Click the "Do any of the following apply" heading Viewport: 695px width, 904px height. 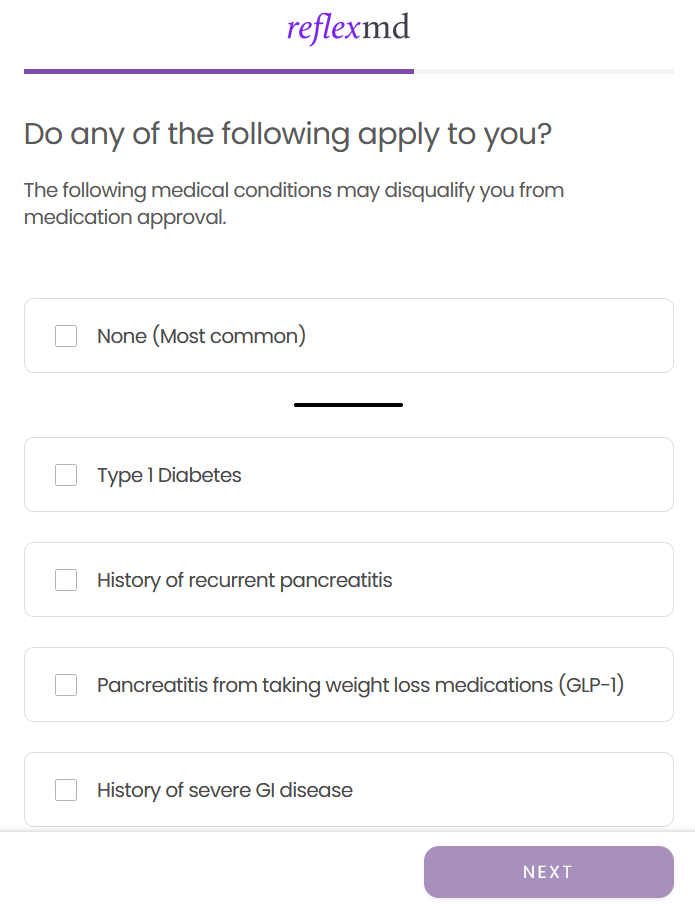288,134
